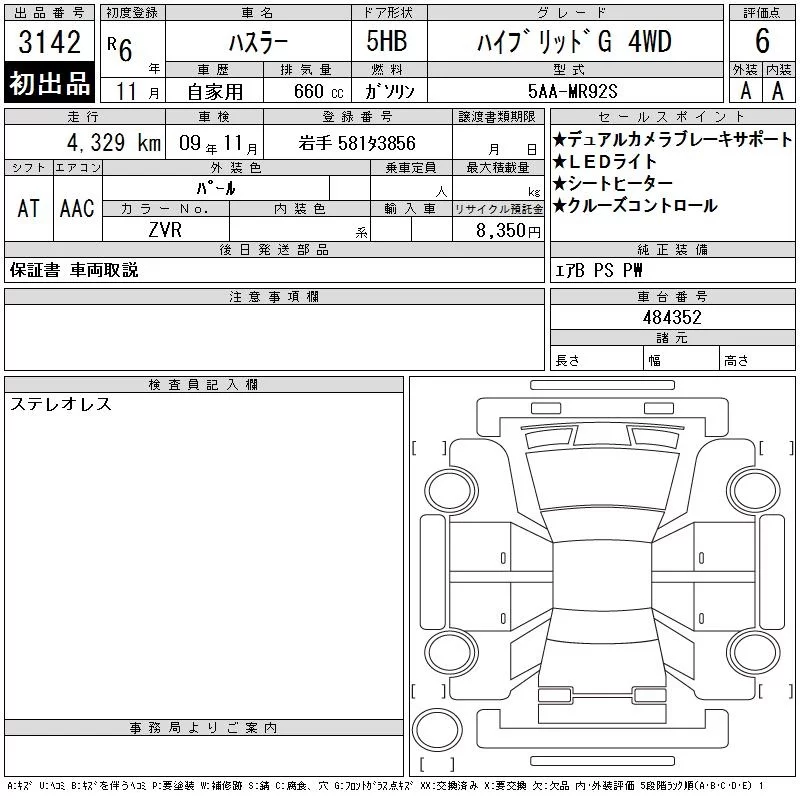Click 検査員記入欄 header
This screenshot has width=800, height=800.
[204, 384]
